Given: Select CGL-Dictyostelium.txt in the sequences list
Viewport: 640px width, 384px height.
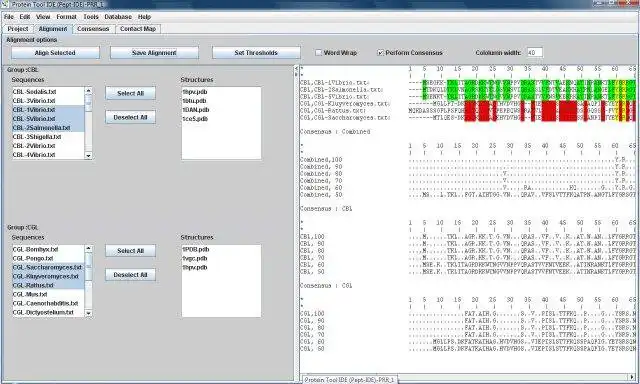Looking at the screenshot, I should pos(48,312).
